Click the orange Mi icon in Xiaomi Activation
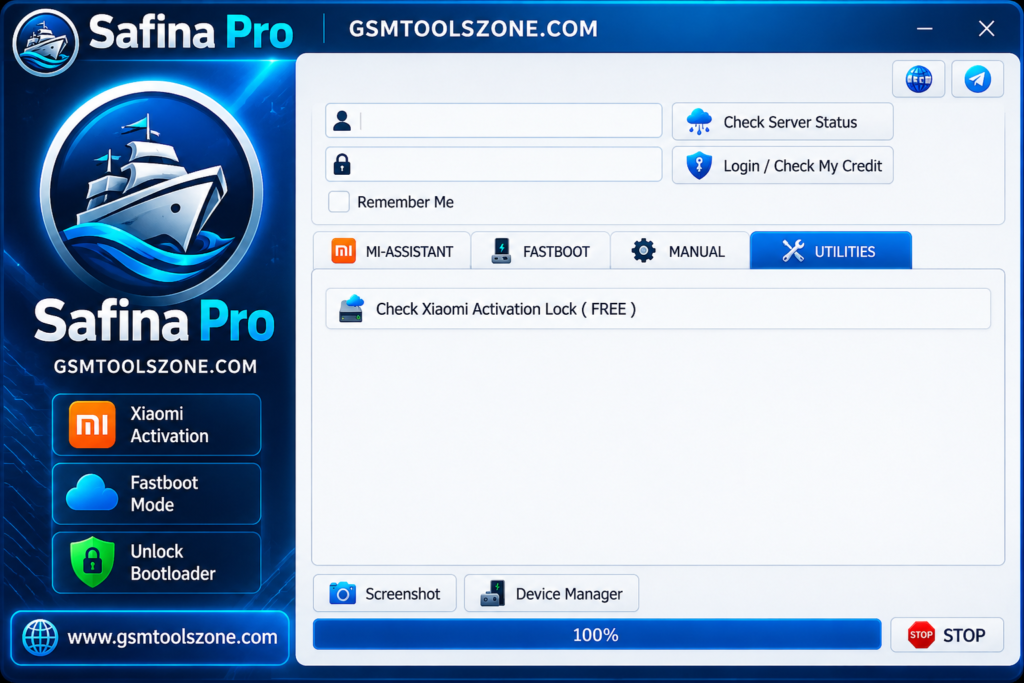The width and height of the screenshot is (1024, 683). 92,424
